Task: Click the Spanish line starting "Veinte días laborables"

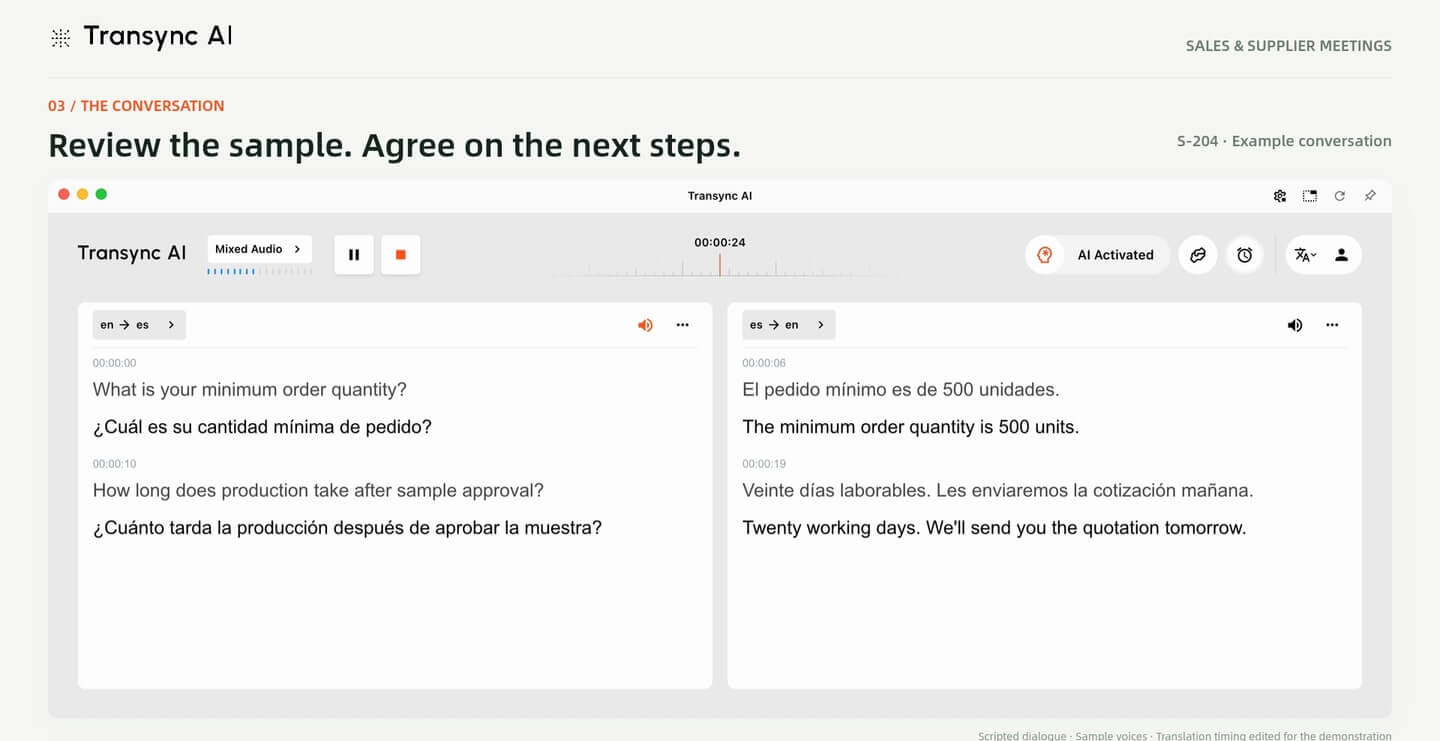Action: click(x=998, y=491)
